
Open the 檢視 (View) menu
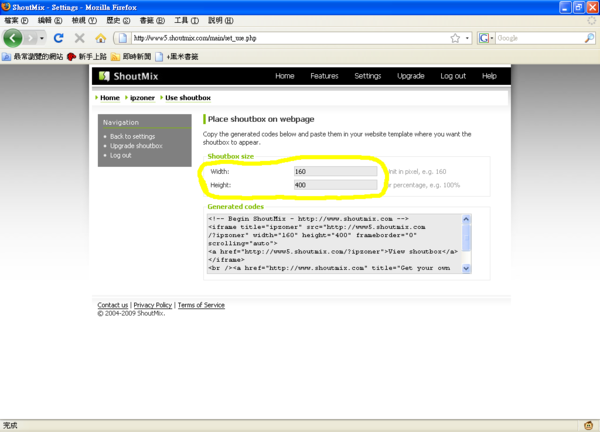(84, 20)
